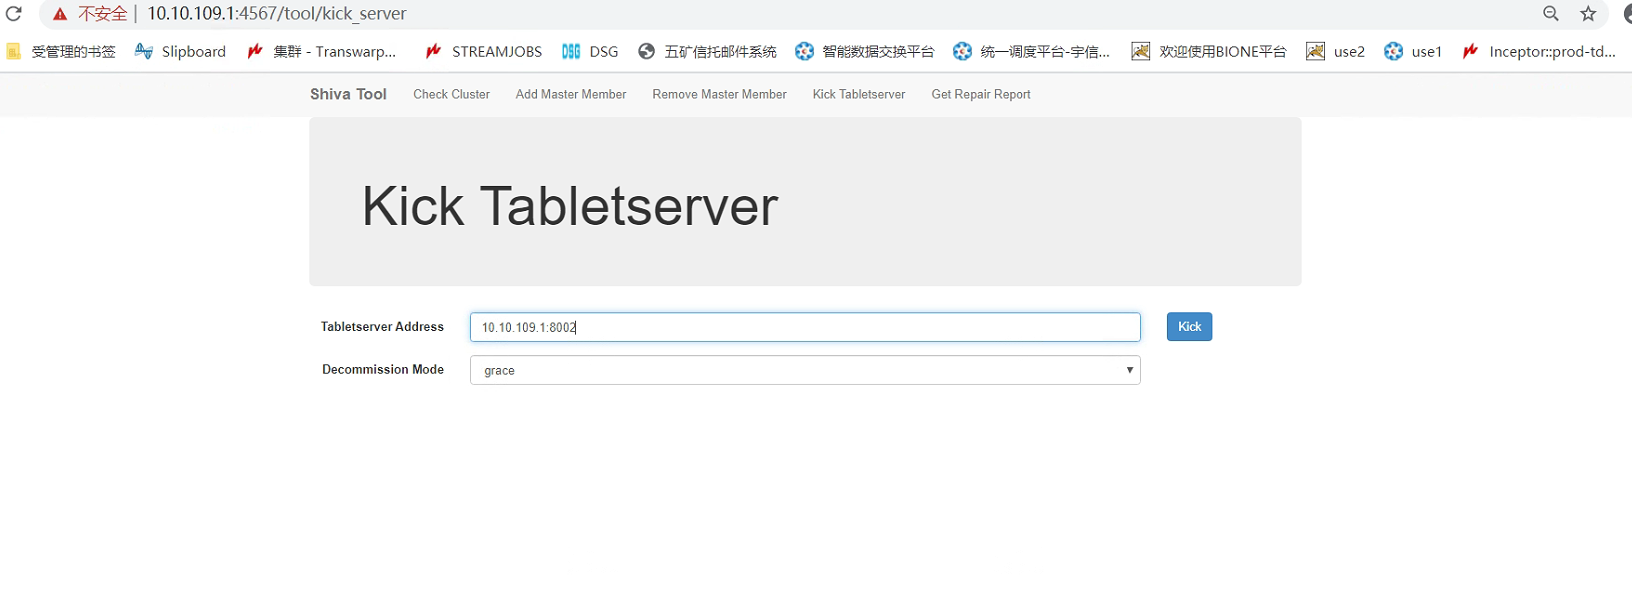Image resolution: width=1632 pixels, height=598 pixels.
Task: Go to Check Cluster page
Action: (x=451, y=95)
